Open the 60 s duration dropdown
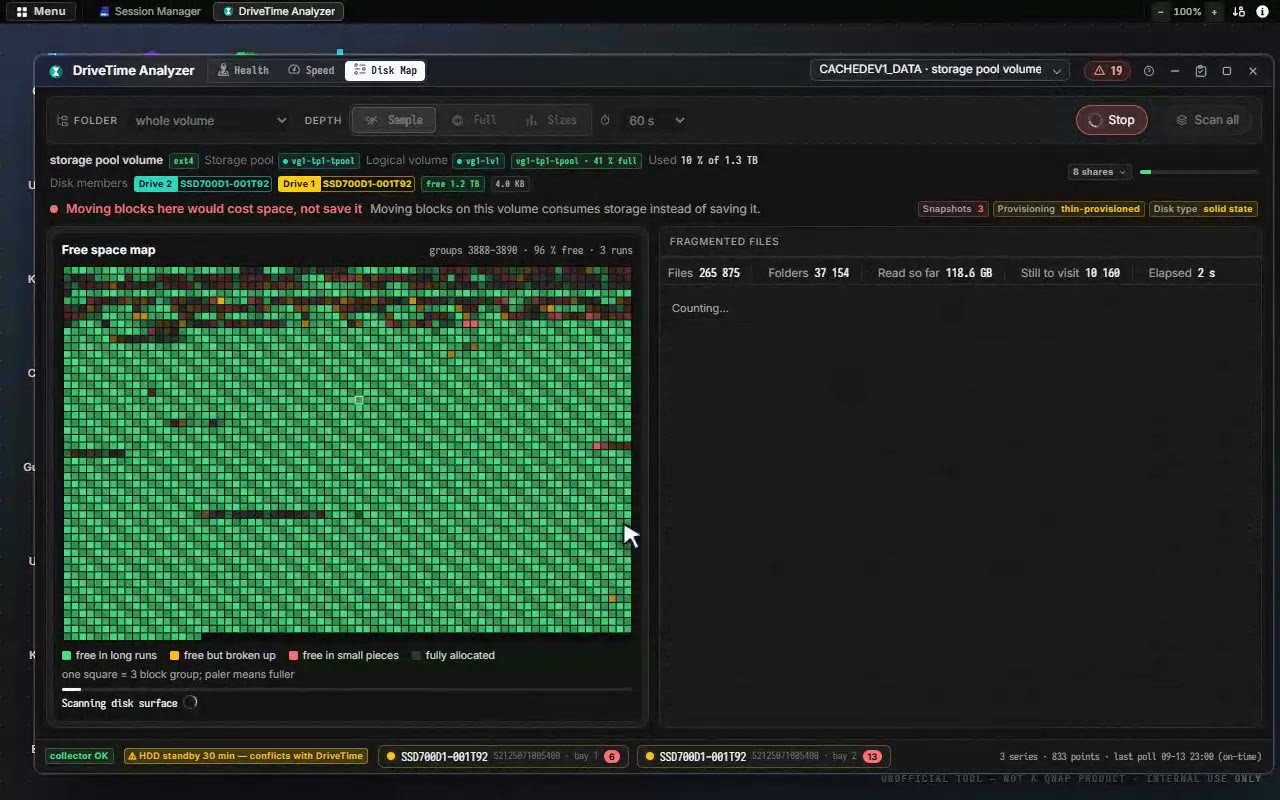Screen dimensions: 1280x800 click(656, 120)
